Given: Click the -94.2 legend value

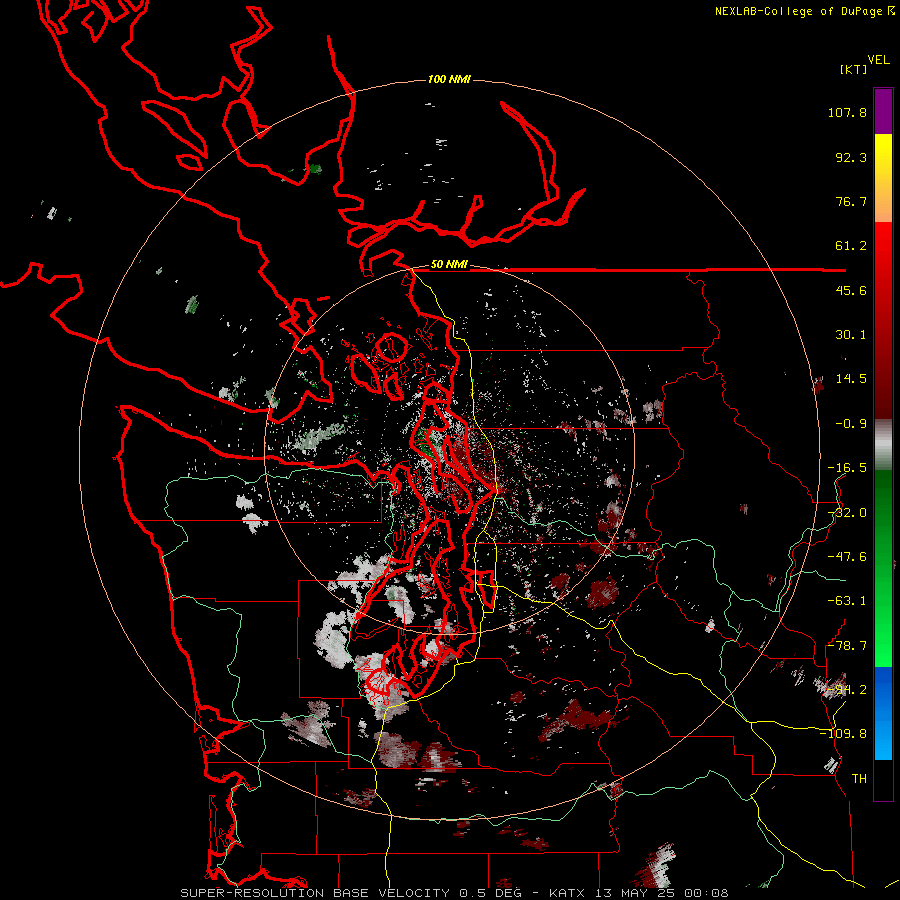Looking at the screenshot, I should [847, 690].
